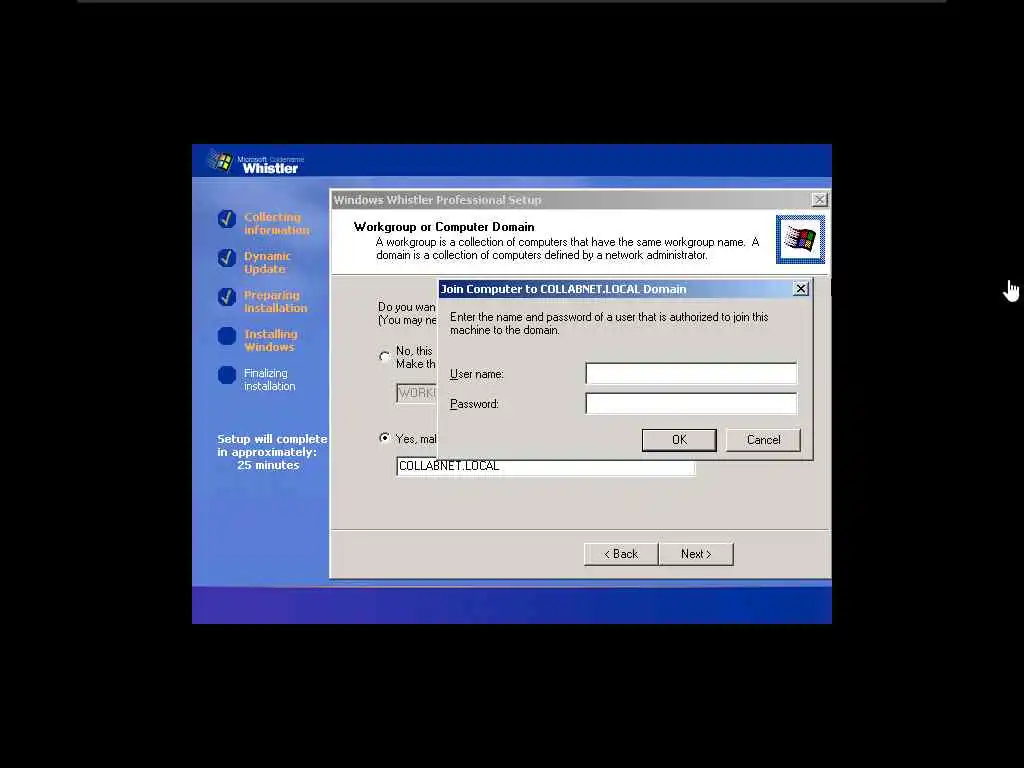The height and width of the screenshot is (768, 1024).
Task: Focus the User name input field
Action: (691, 374)
